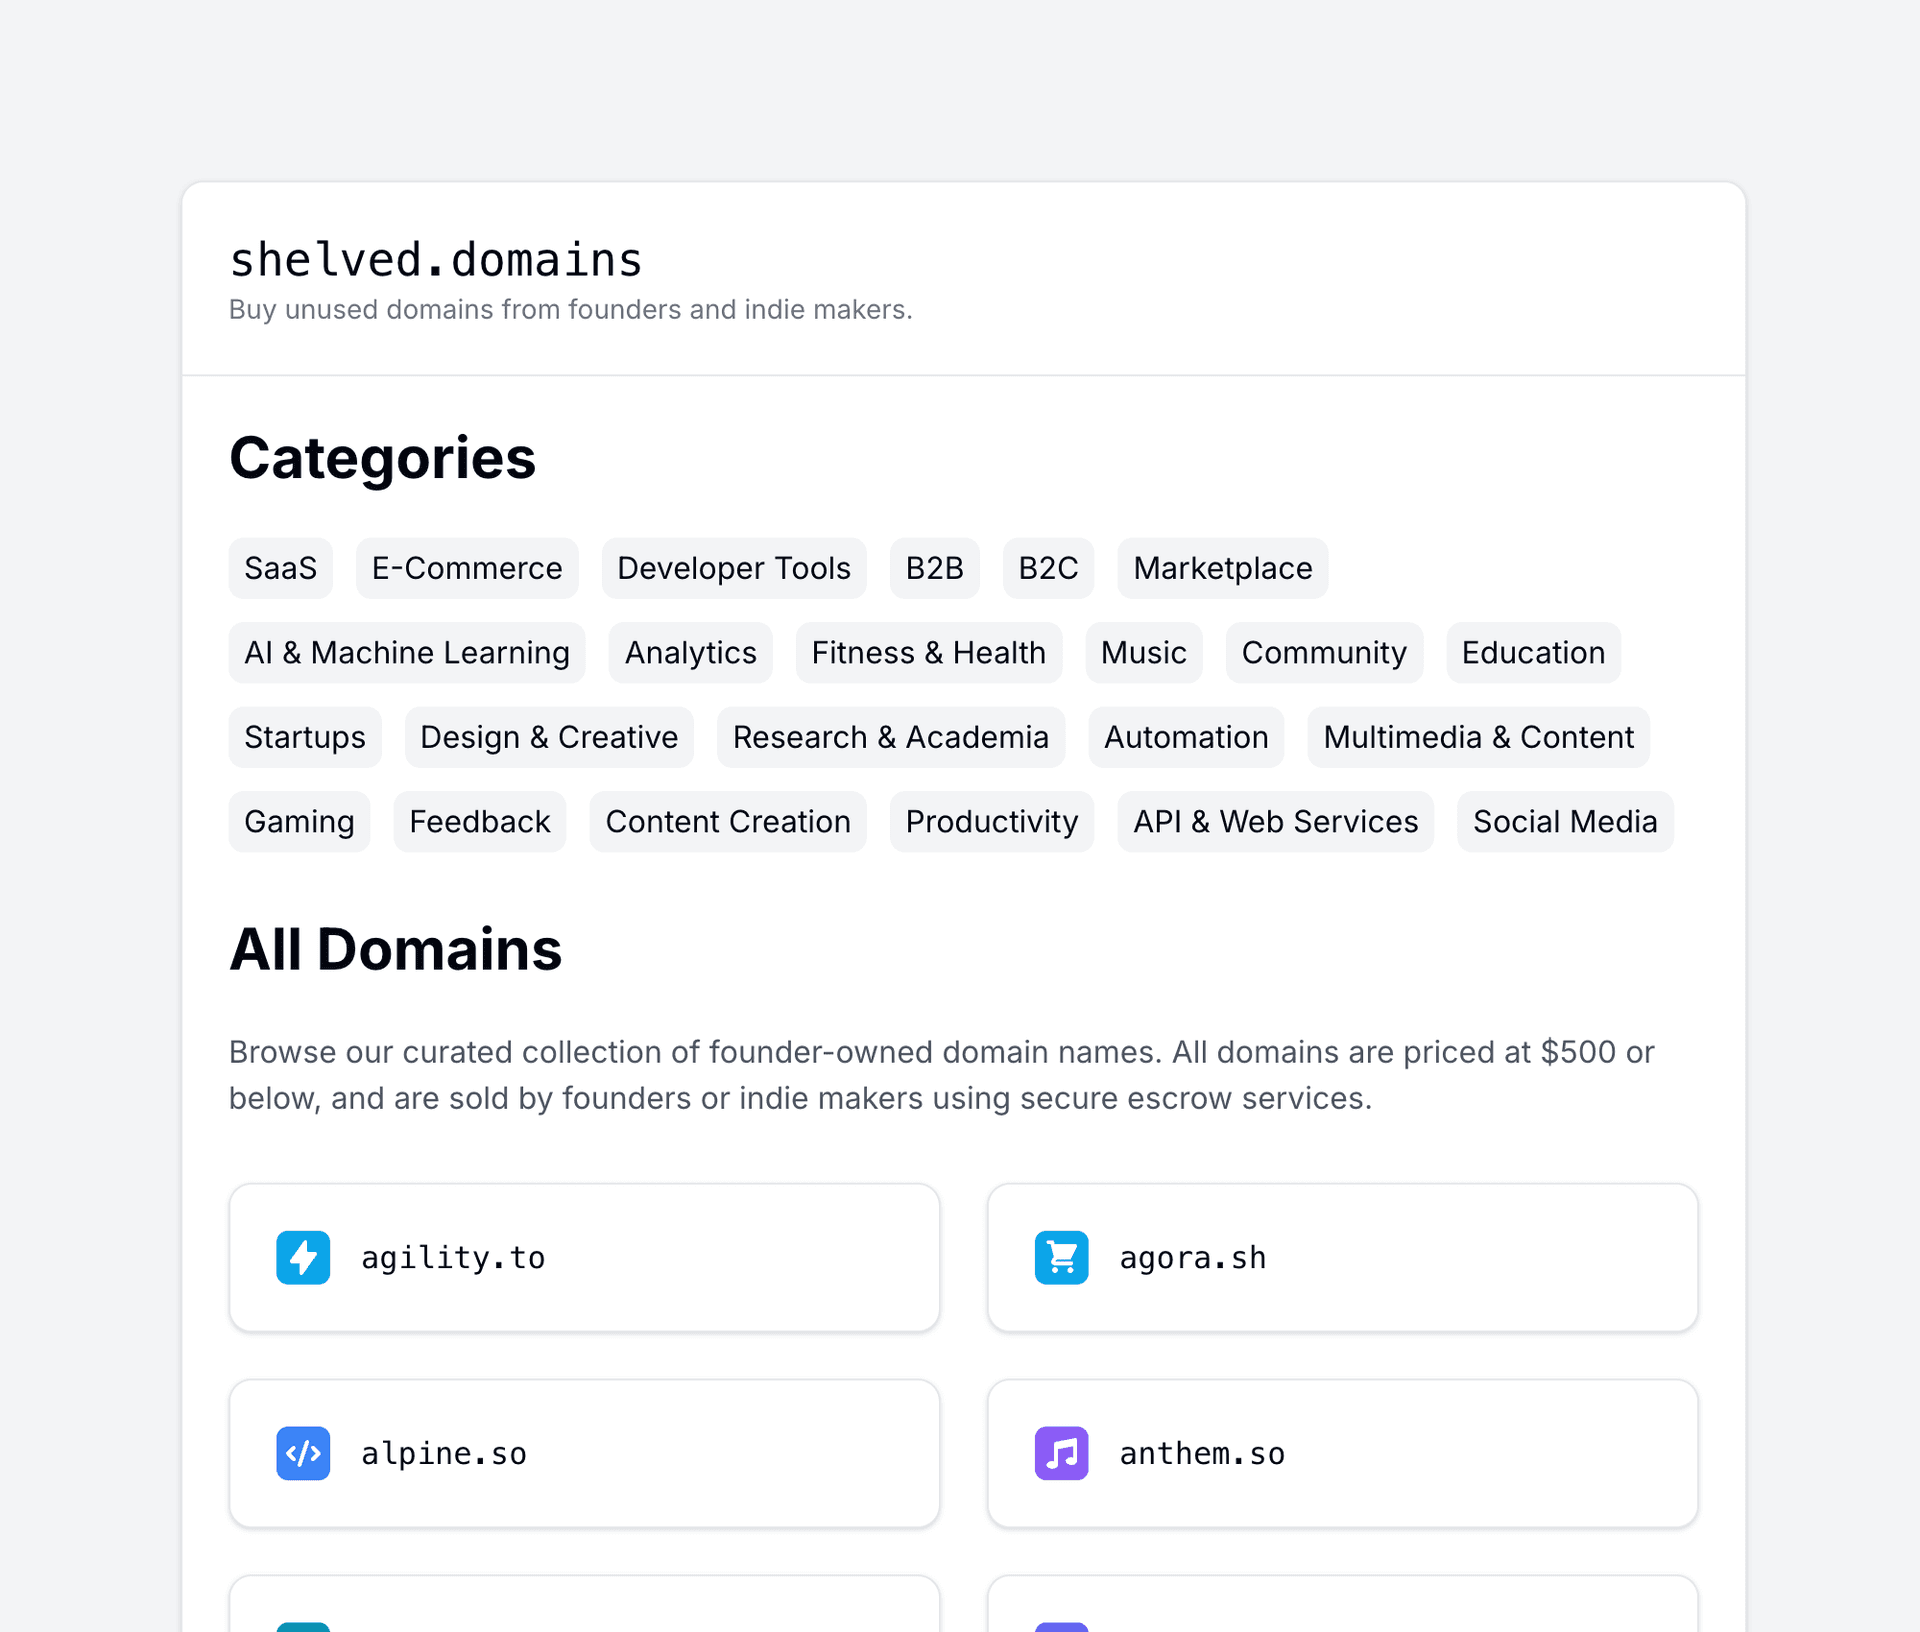Click the Education category pill
The width and height of the screenshot is (1920, 1632).
coord(1533,652)
